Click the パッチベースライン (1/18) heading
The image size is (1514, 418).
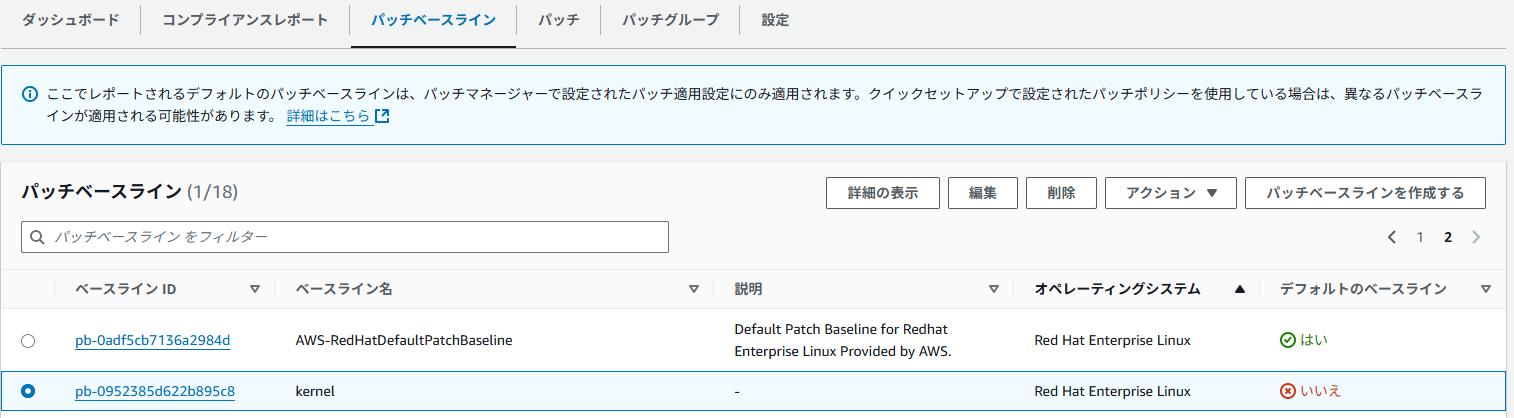point(129,191)
